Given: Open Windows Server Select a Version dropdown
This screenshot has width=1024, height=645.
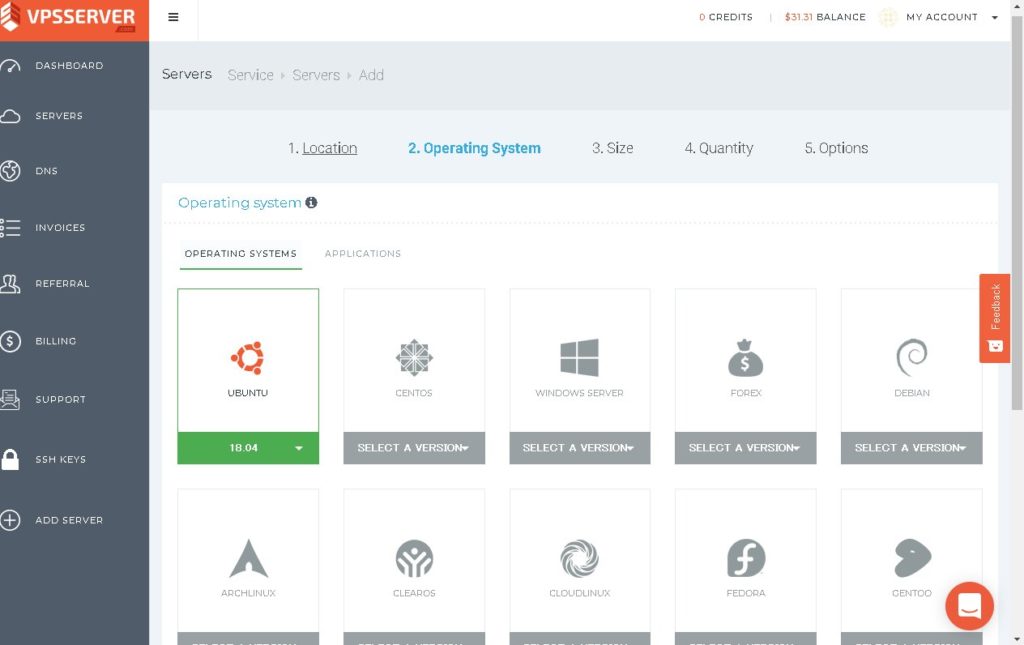Looking at the screenshot, I should [x=579, y=448].
